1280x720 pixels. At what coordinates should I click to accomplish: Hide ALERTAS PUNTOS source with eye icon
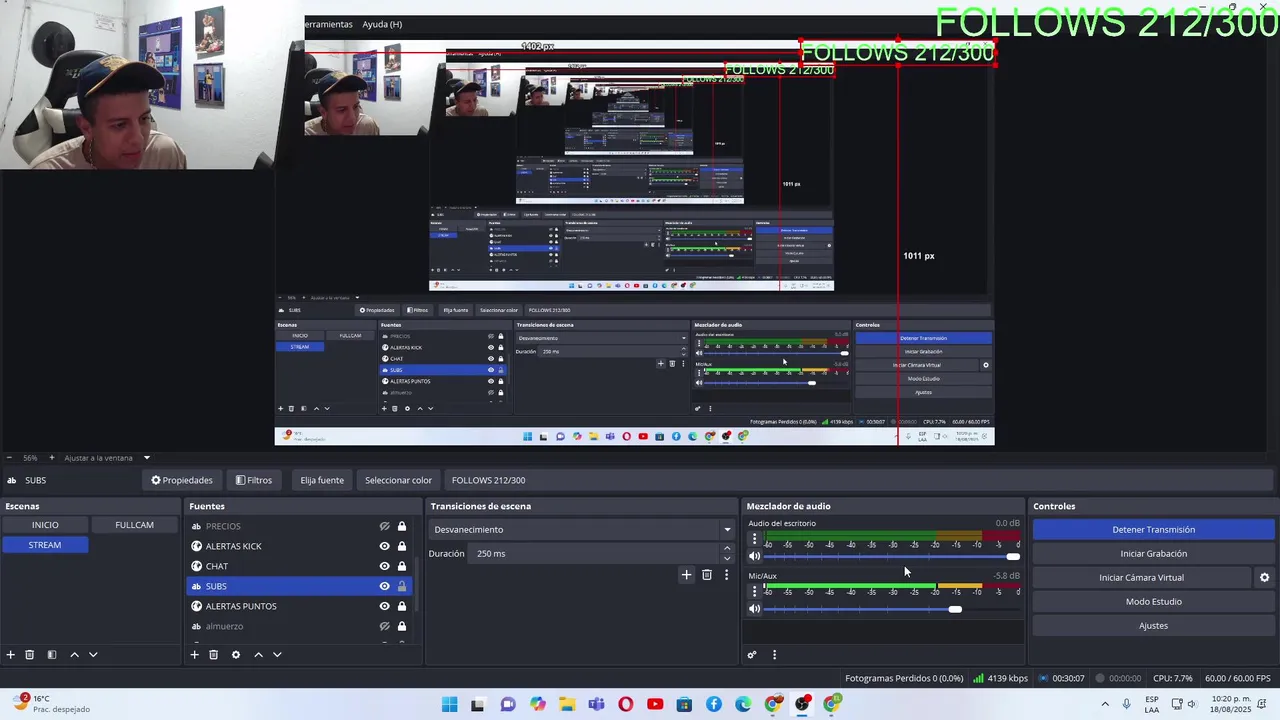click(x=384, y=606)
